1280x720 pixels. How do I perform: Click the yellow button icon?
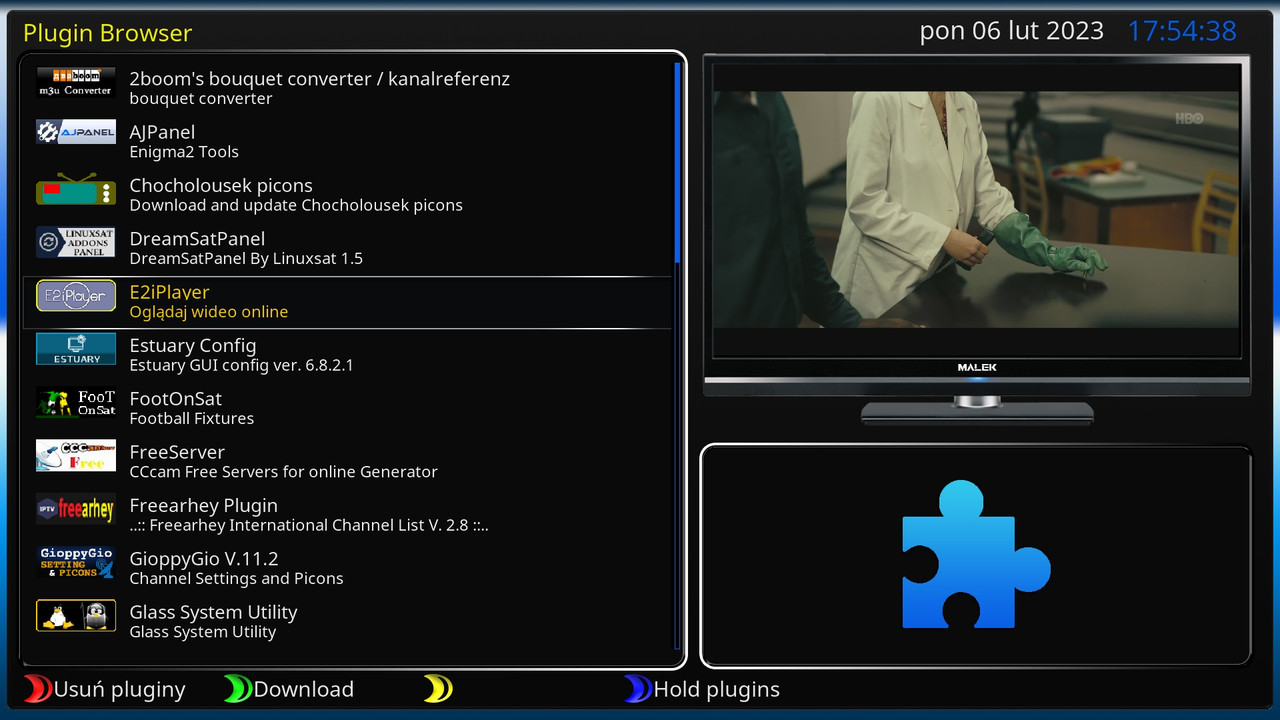(x=438, y=689)
